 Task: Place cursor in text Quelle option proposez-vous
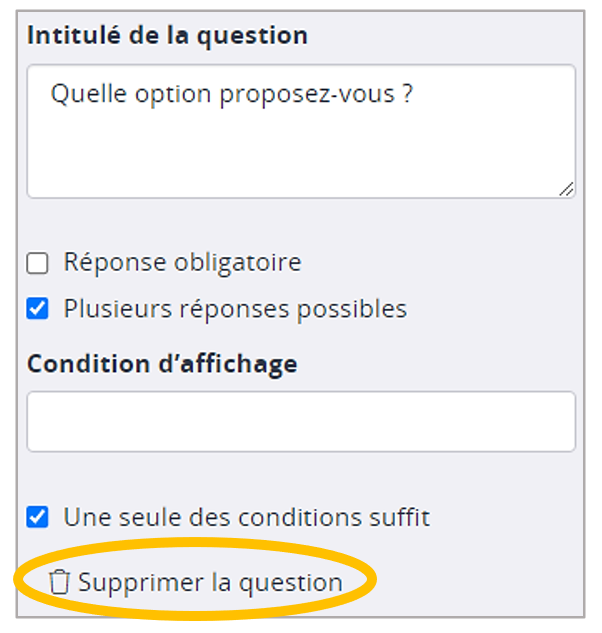(232, 95)
